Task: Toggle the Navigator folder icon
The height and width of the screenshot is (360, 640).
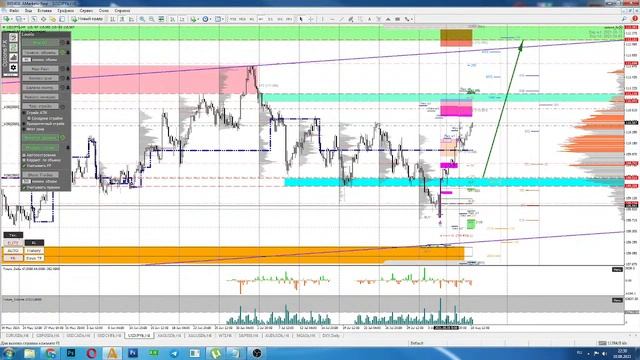Action: 53,19
